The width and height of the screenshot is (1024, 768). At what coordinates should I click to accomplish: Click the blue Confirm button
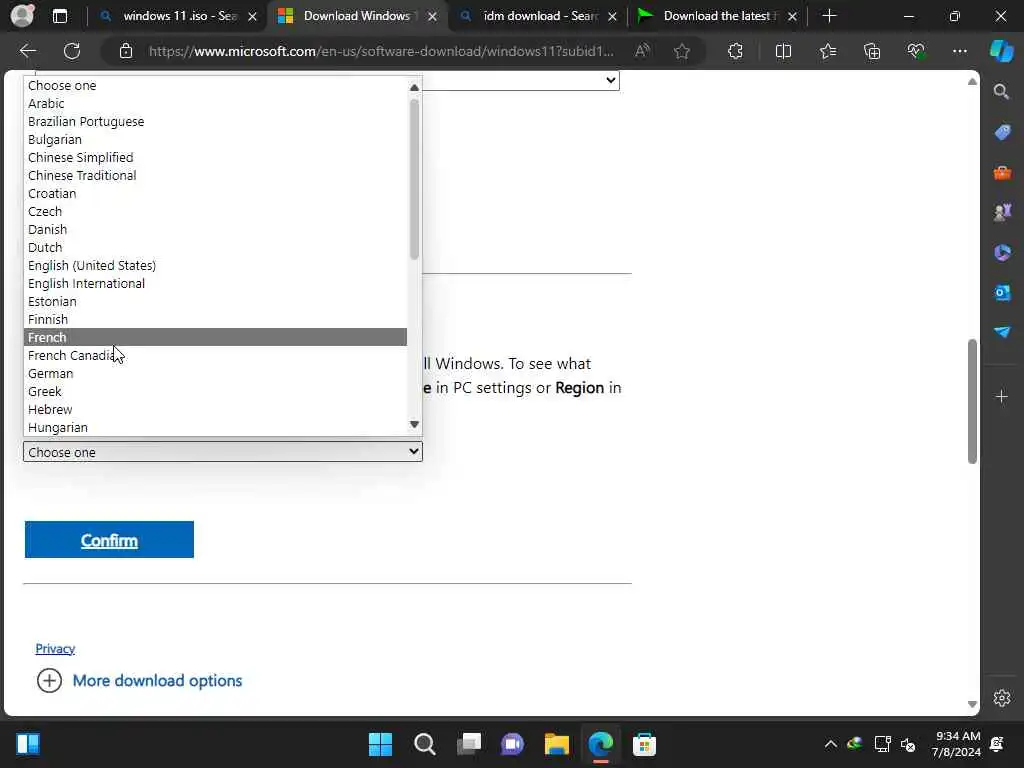pos(109,539)
